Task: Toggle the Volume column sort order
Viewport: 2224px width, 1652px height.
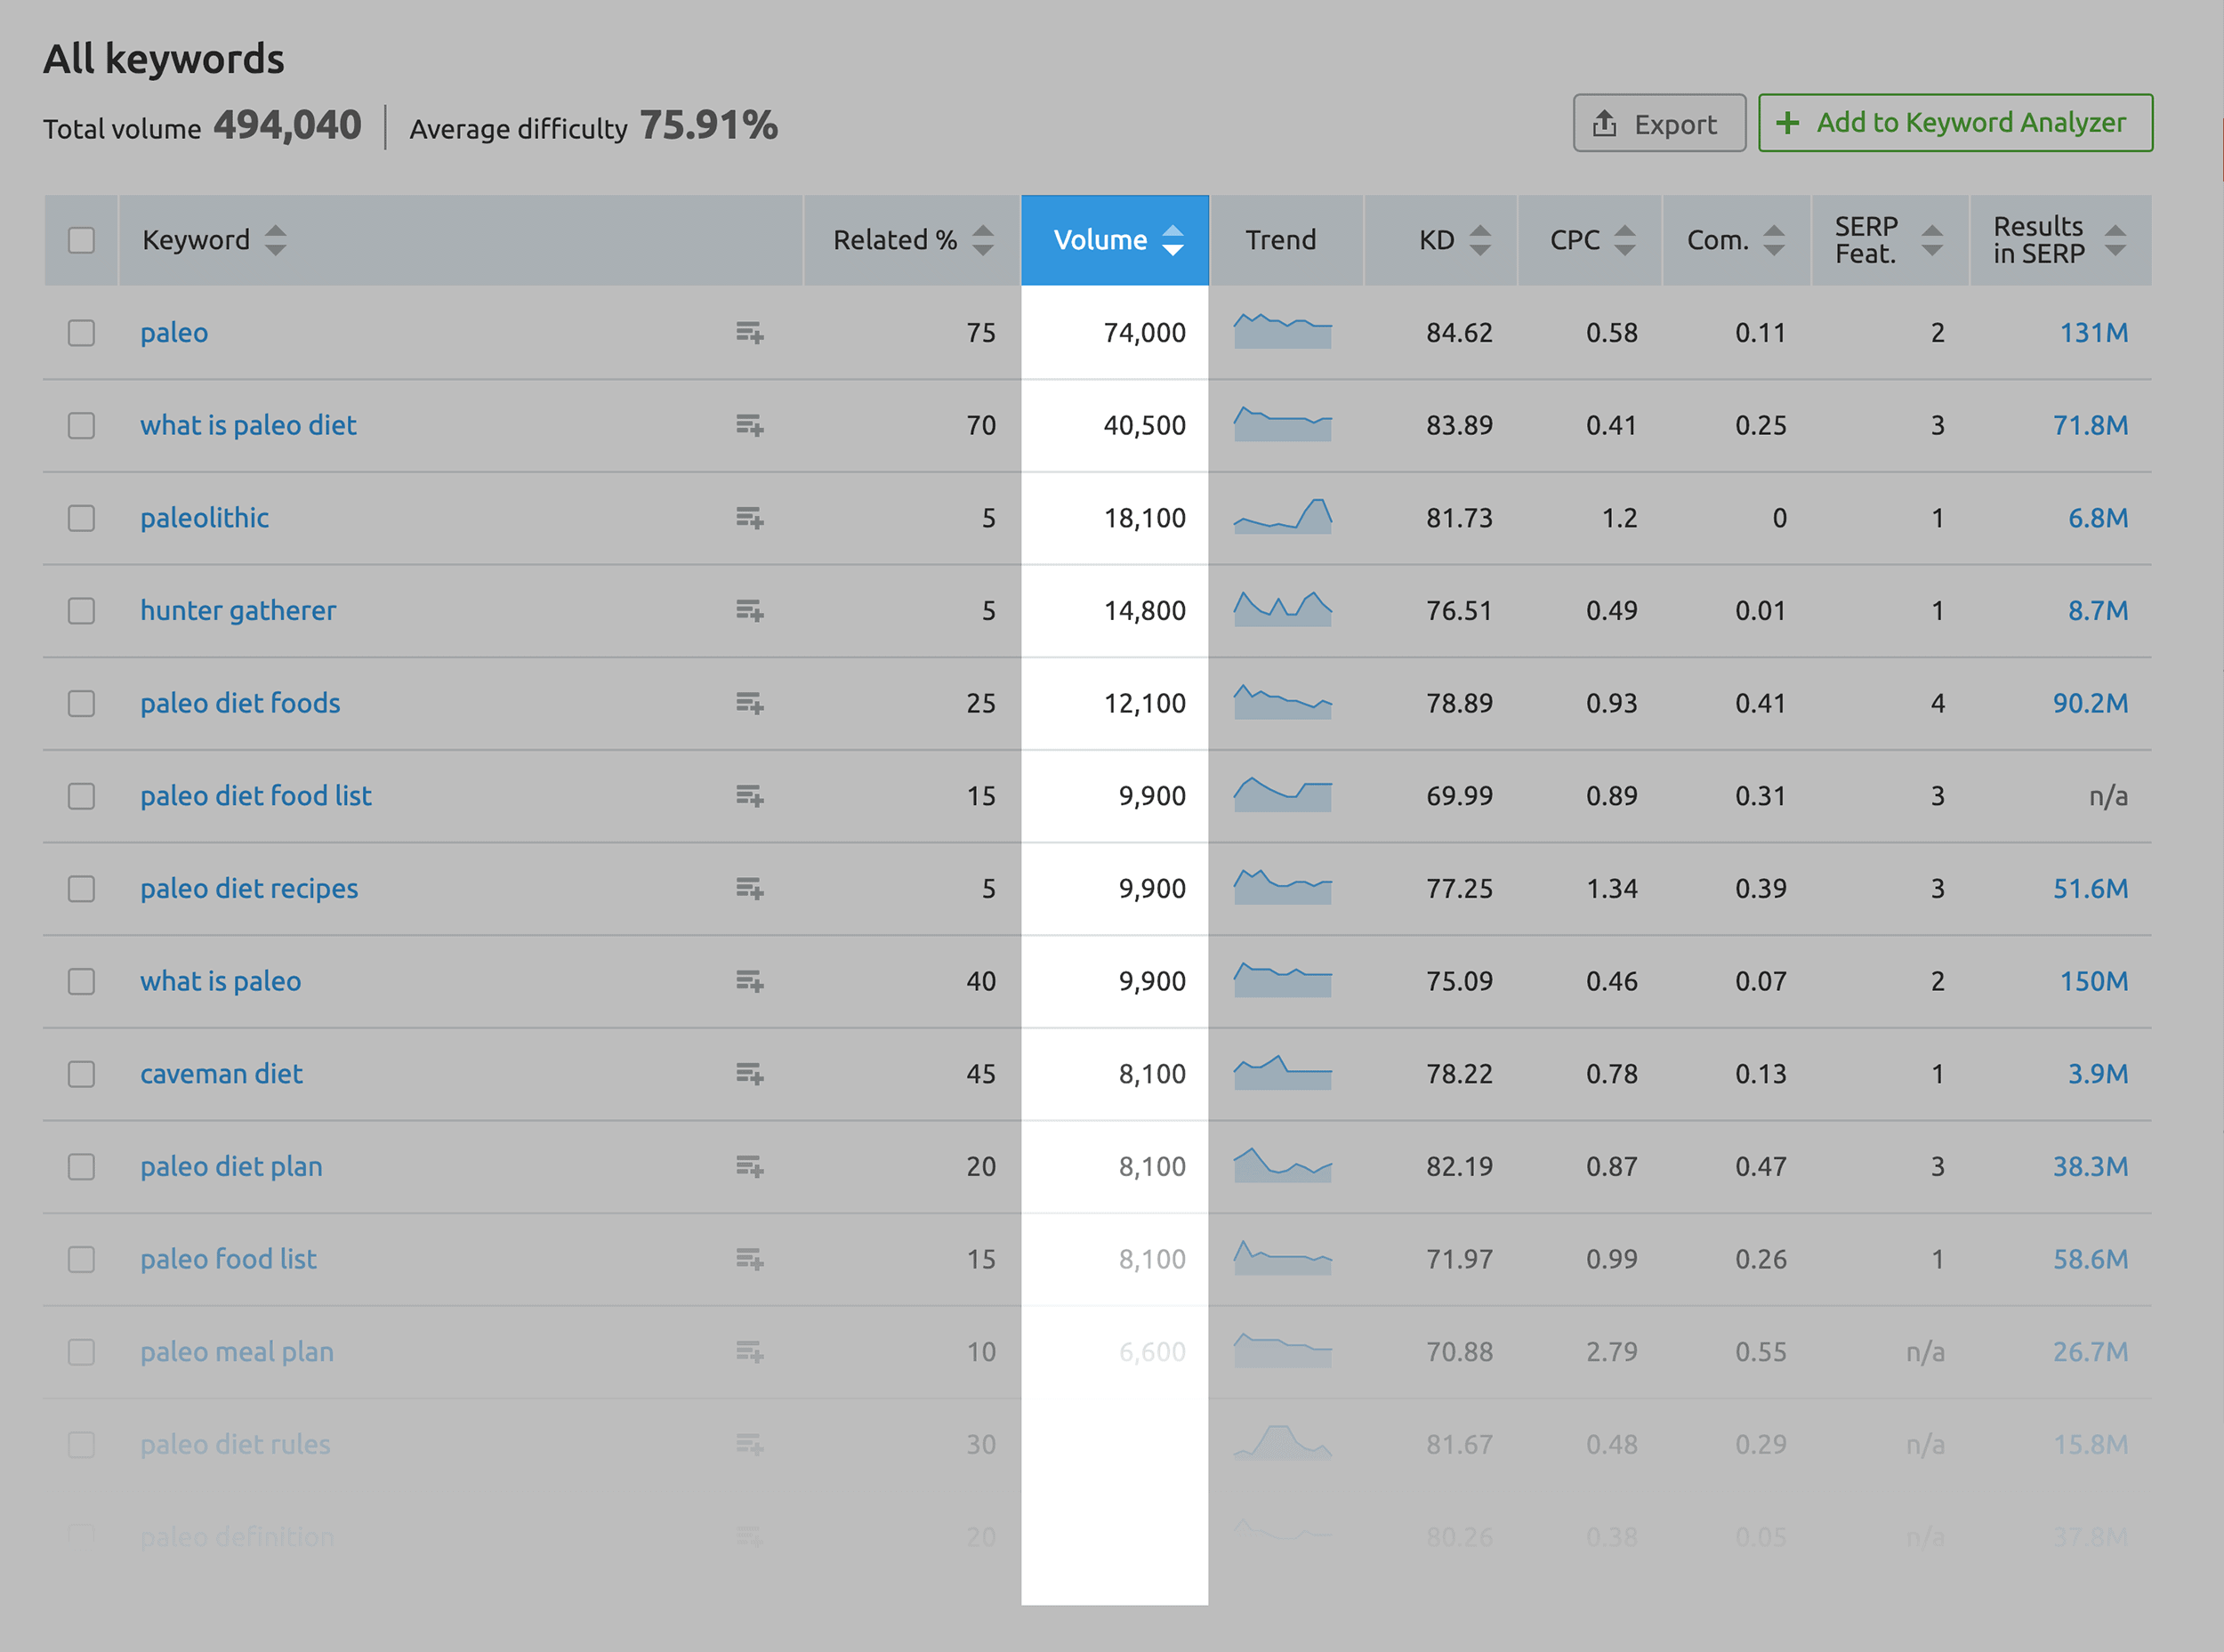Action: click(x=1110, y=241)
